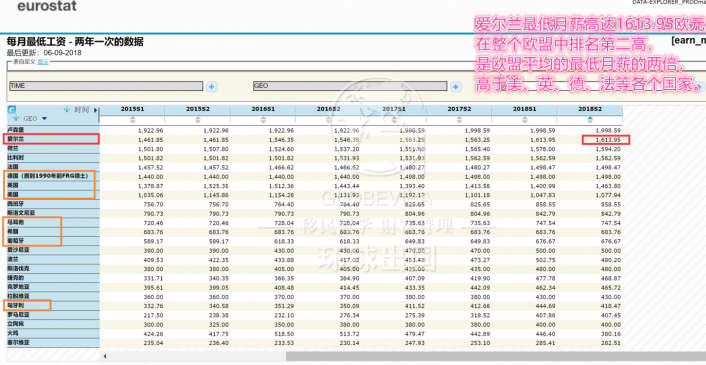Expand the 时间 arrow in header
This screenshot has height=365, width=706.
tap(95, 110)
